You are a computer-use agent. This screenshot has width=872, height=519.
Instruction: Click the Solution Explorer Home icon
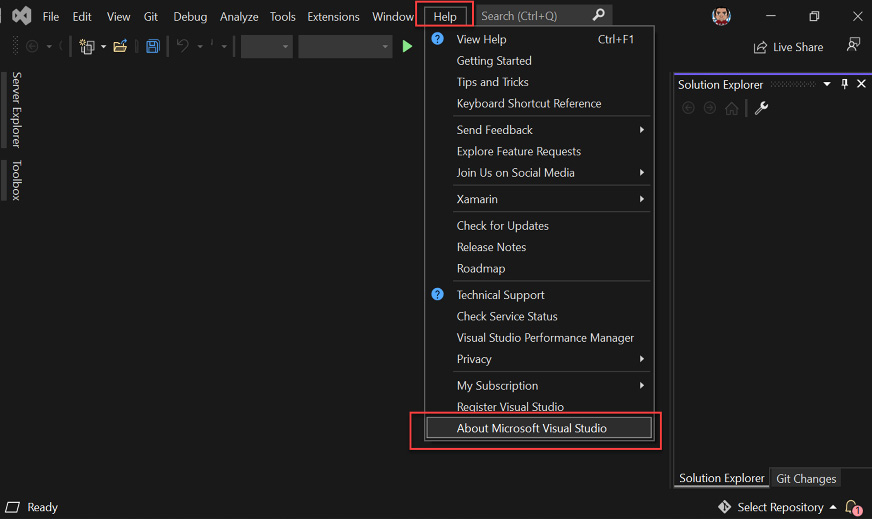coord(732,108)
